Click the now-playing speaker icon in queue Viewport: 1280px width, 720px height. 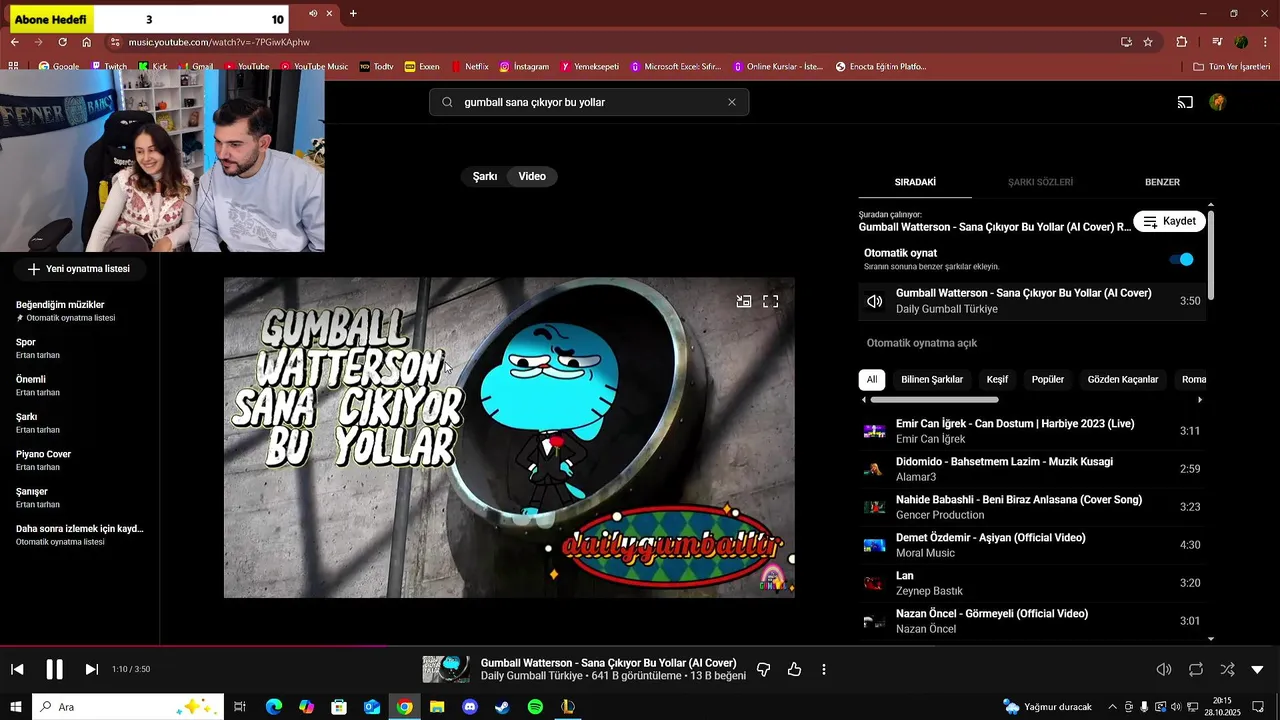pyautogui.click(x=875, y=301)
